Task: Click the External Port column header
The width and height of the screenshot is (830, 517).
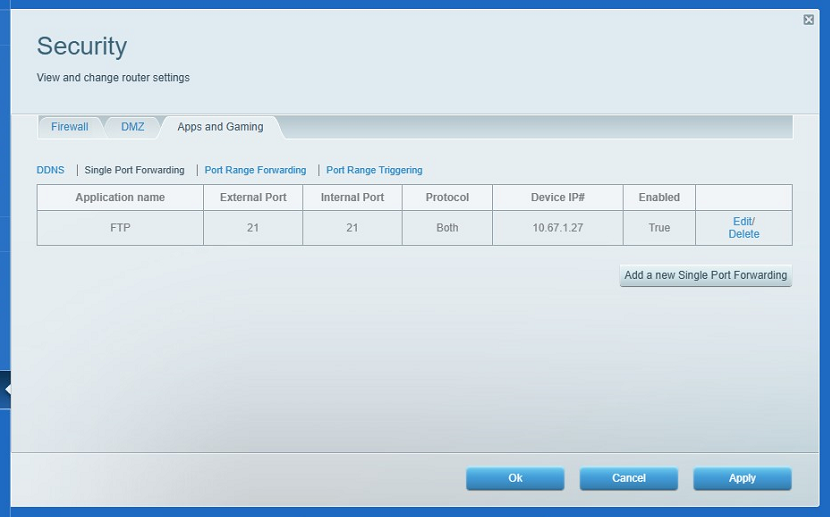Action: 253,197
